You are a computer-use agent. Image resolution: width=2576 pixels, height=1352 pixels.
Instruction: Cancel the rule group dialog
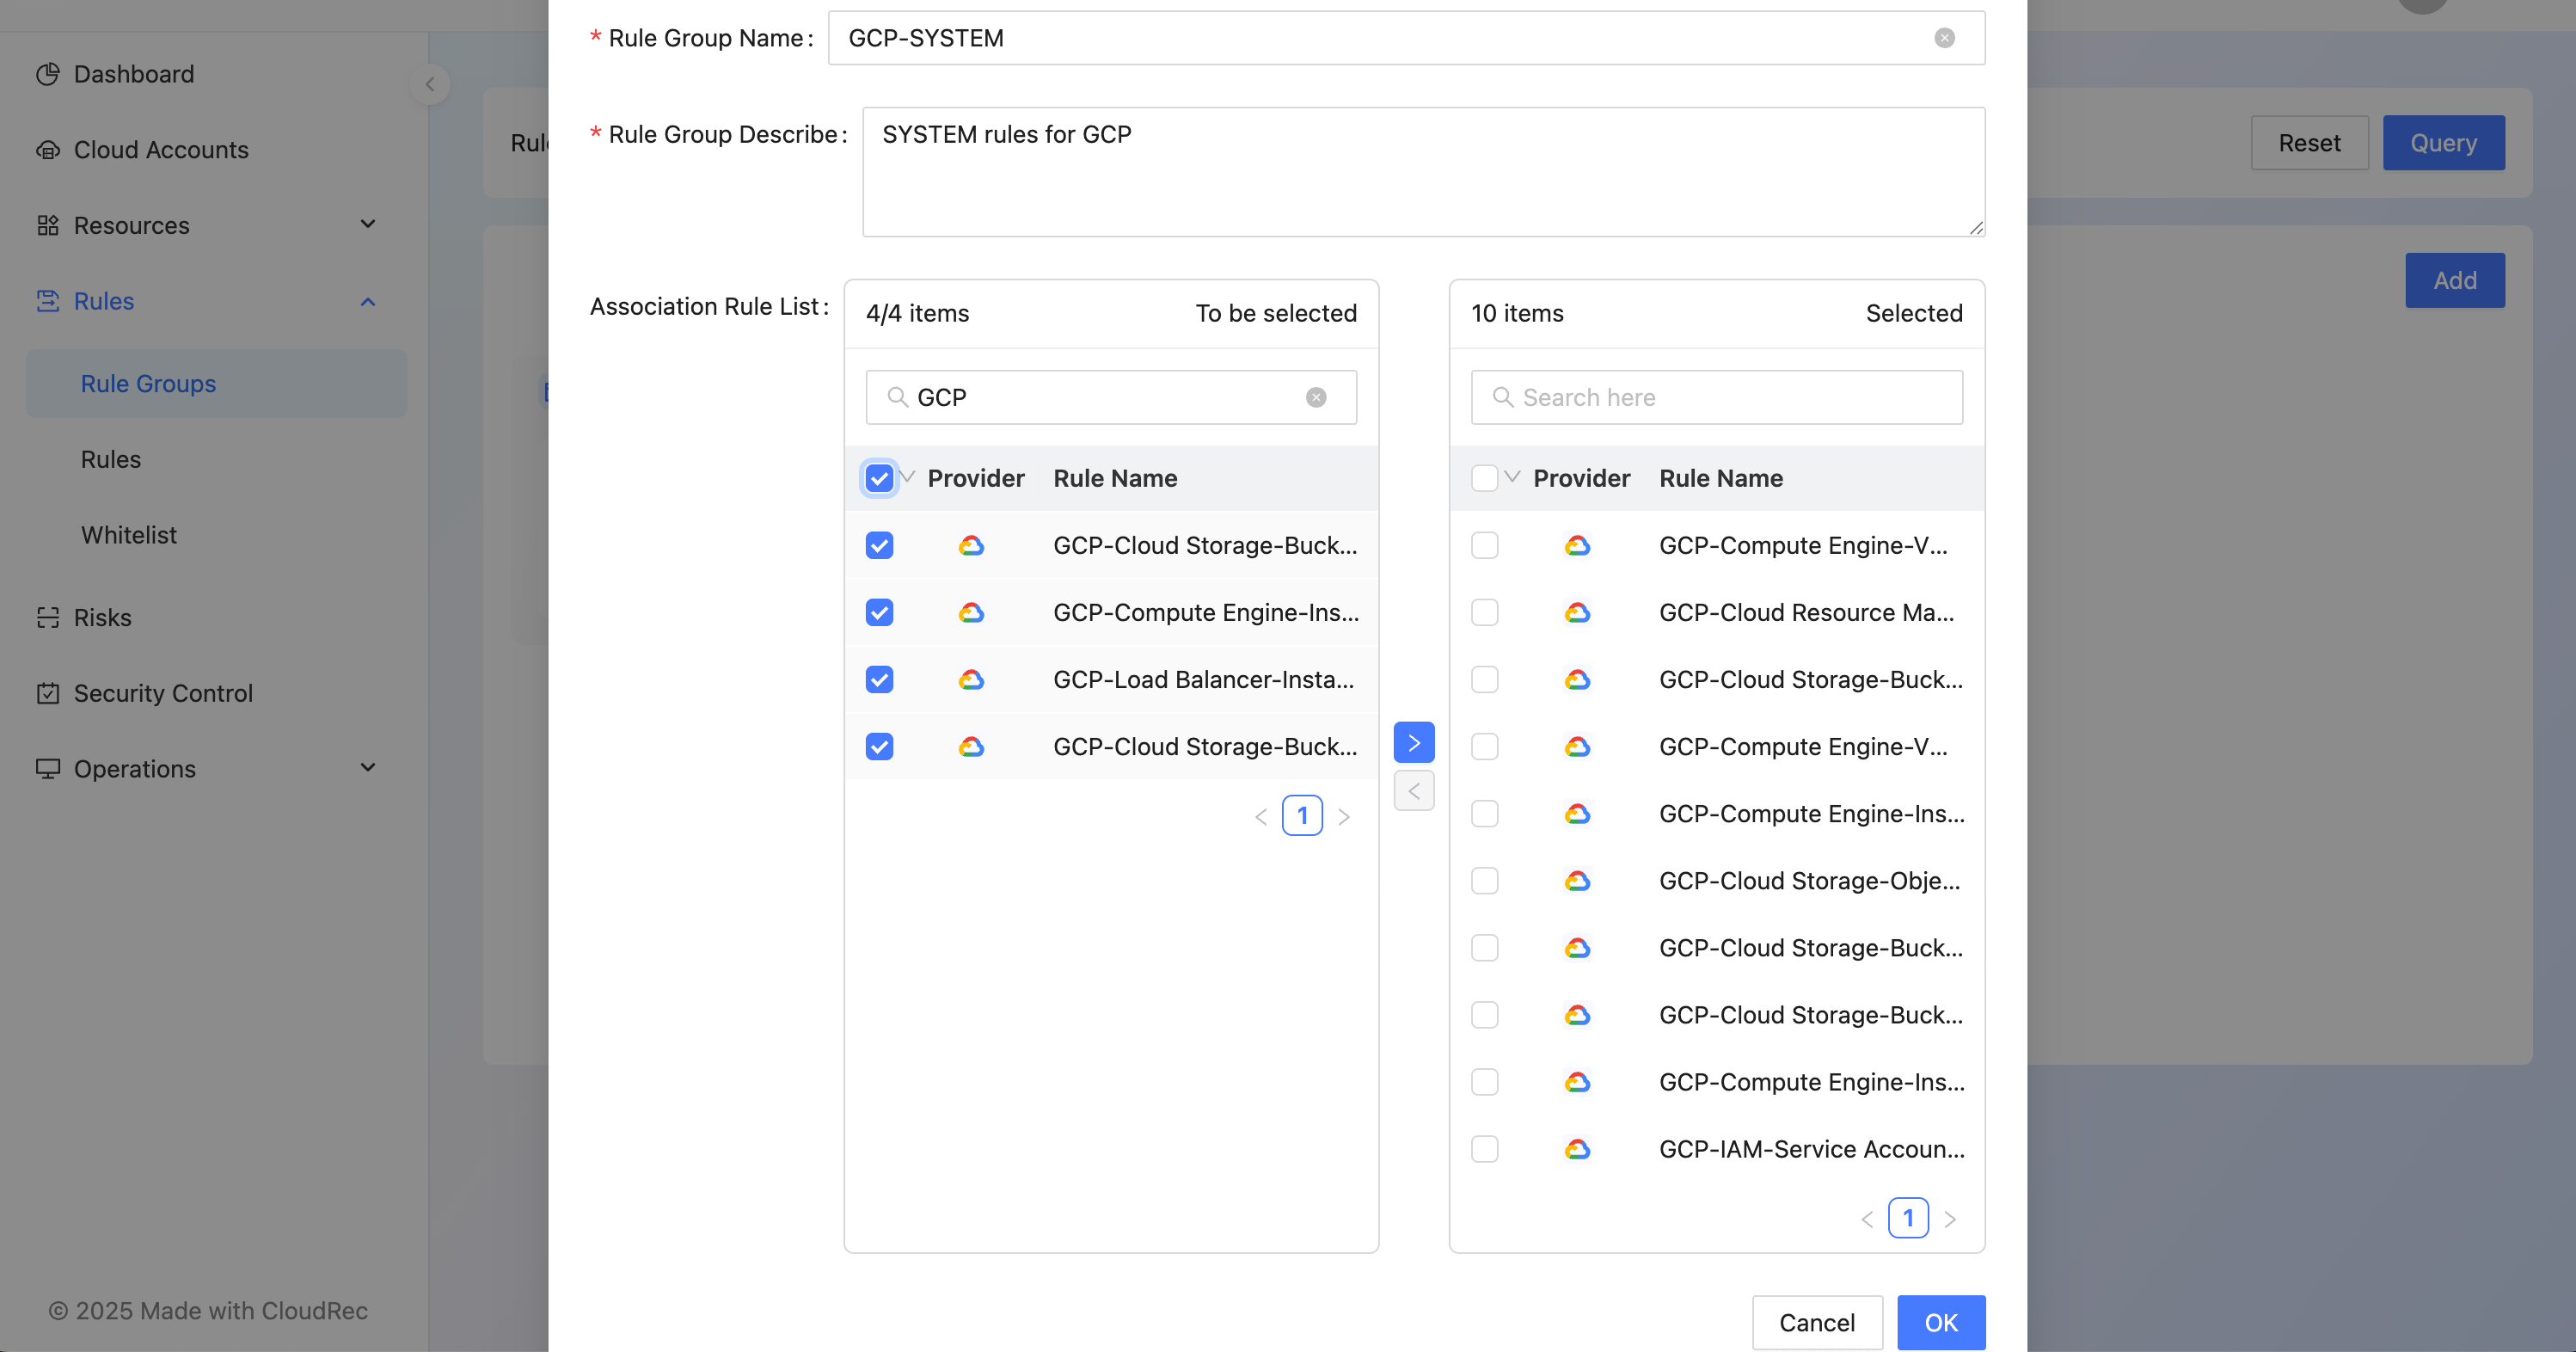1816,1322
